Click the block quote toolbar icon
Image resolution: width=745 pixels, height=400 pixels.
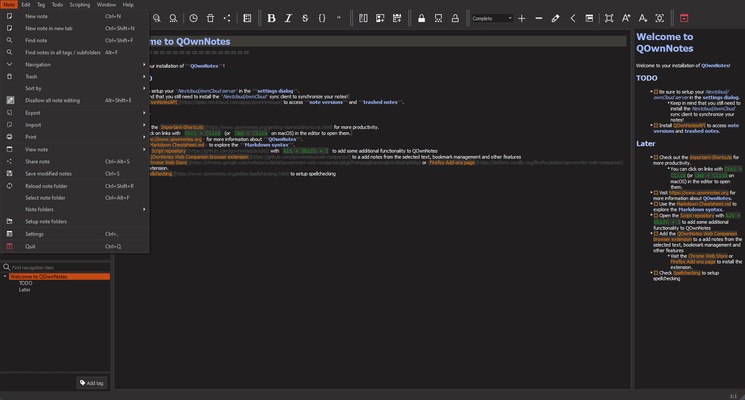point(339,18)
